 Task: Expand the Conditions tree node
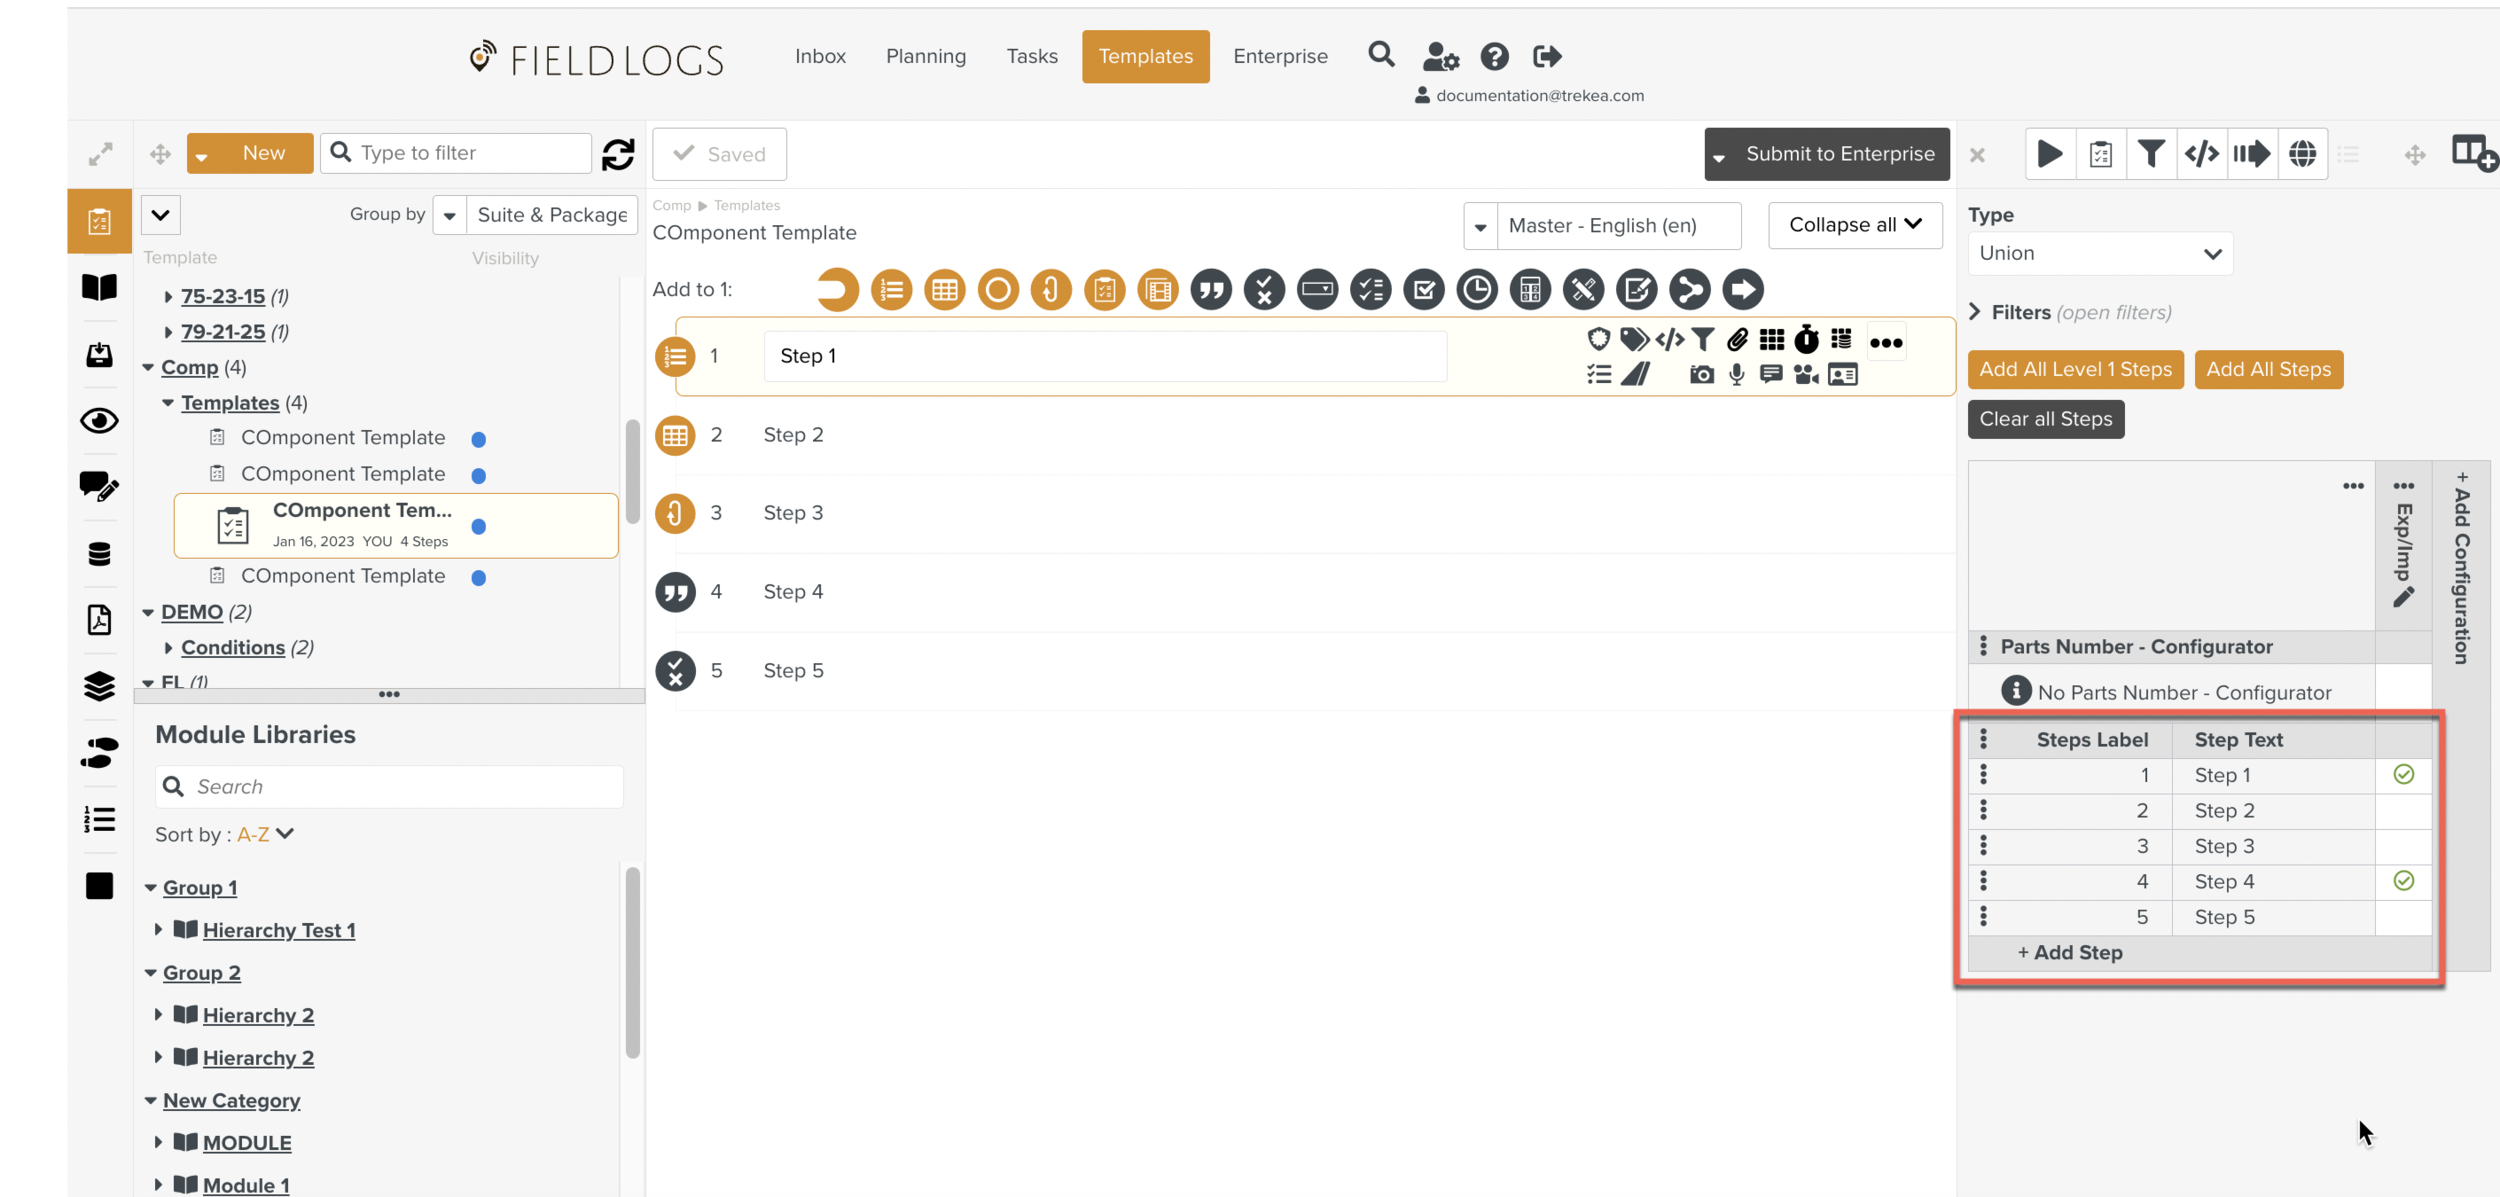[168, 648]
